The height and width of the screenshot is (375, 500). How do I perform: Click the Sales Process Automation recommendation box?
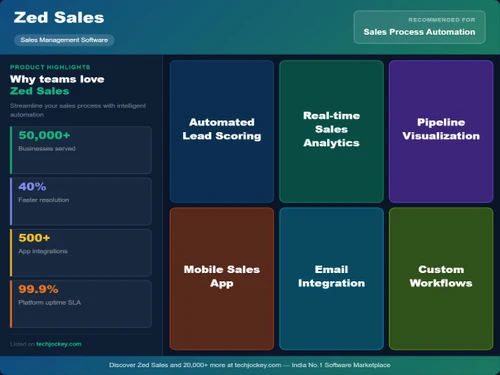pyautogui.click(x=419, y=27)
